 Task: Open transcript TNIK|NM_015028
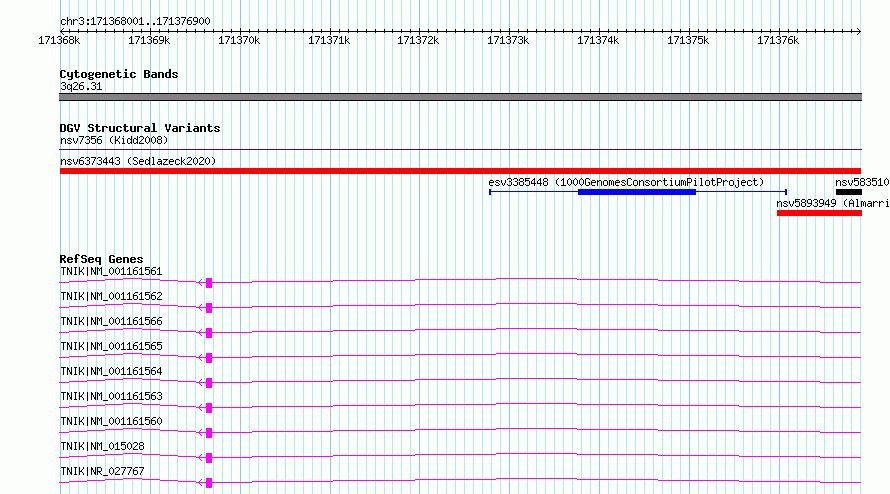(x=102, y=446)
